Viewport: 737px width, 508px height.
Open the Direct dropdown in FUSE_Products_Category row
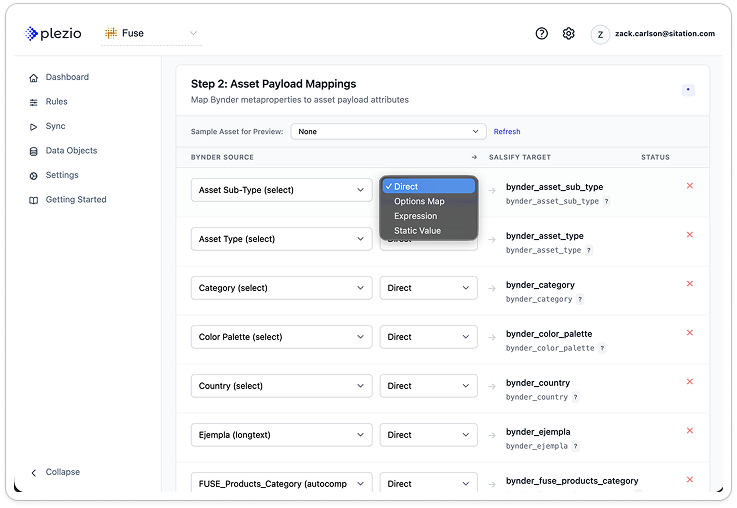click(x=429, y=483)
